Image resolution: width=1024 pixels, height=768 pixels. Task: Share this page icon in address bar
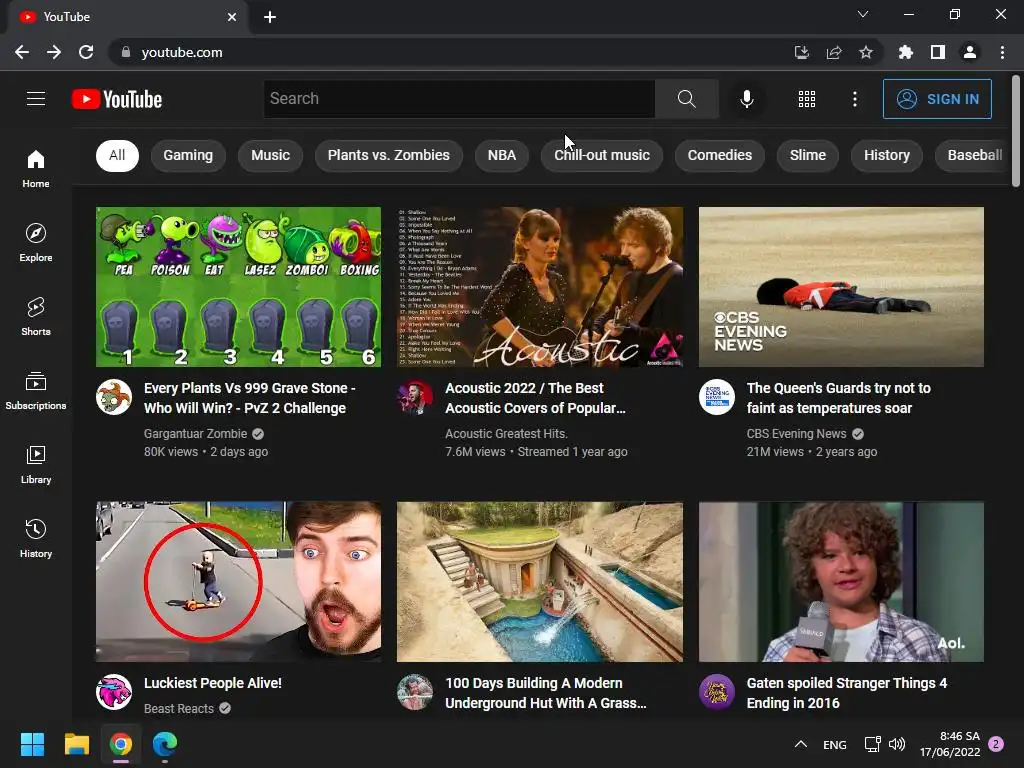click(x=834, y=52)
